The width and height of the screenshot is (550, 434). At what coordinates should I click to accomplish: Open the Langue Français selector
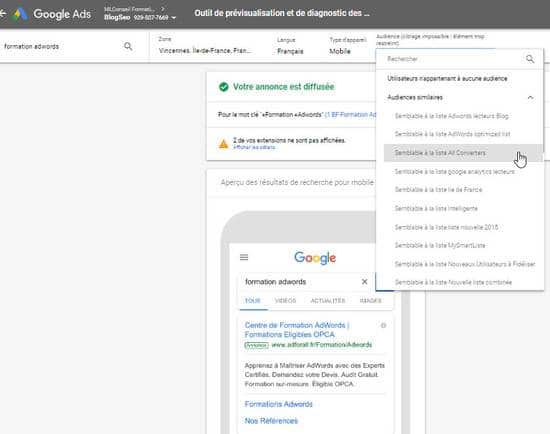point(290,46)
